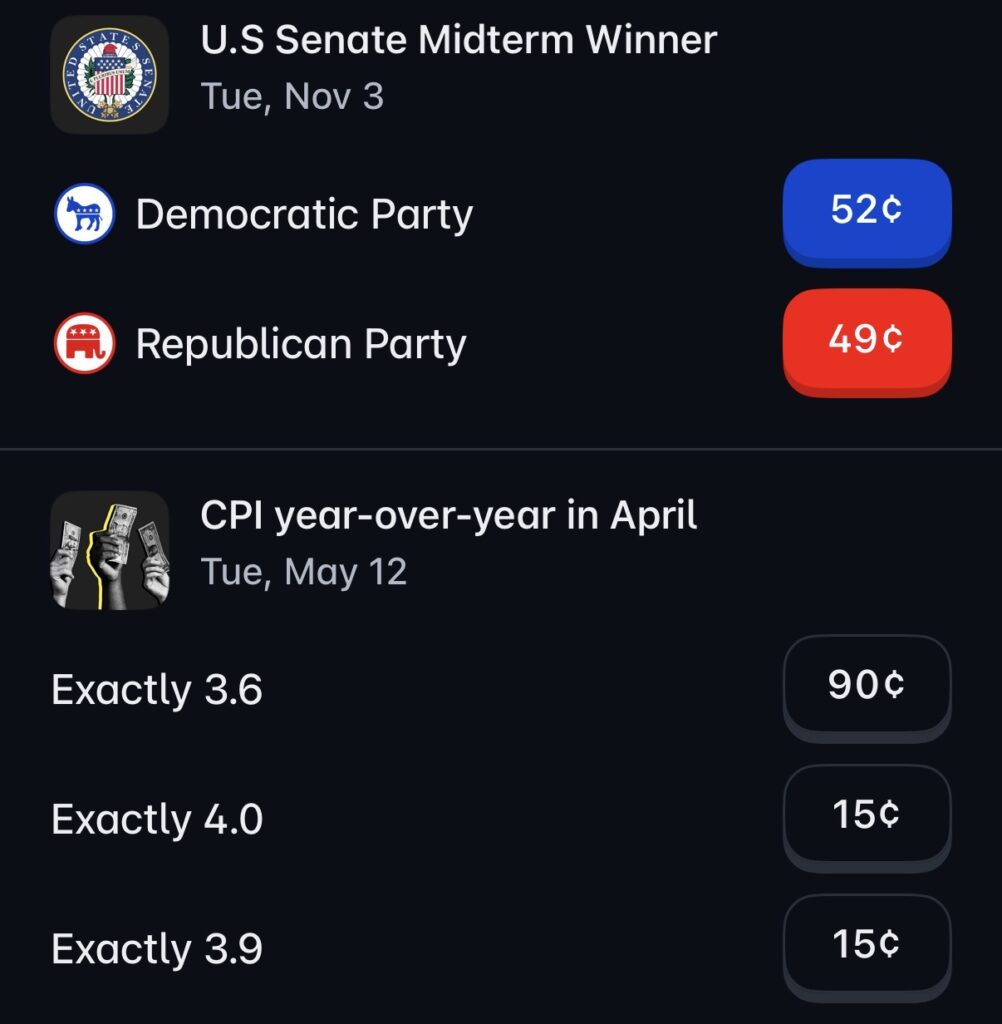Select the 15¢ price for Exactly 3.9
The height and width of the screenshot is (1024, 1002).
pyautogui.click(x=866, y=945)
